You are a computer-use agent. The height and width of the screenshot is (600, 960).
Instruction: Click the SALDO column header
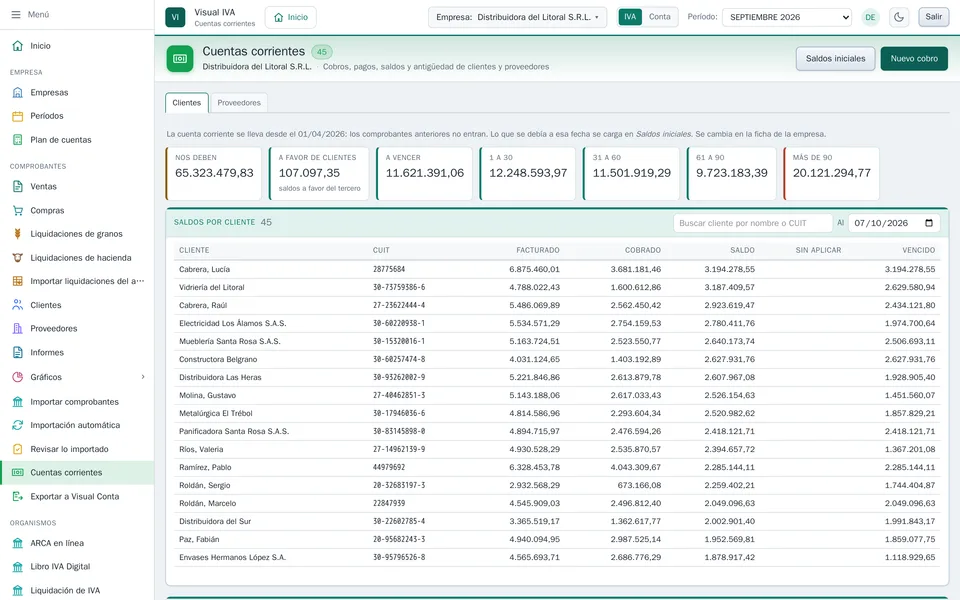coord(742,250)
